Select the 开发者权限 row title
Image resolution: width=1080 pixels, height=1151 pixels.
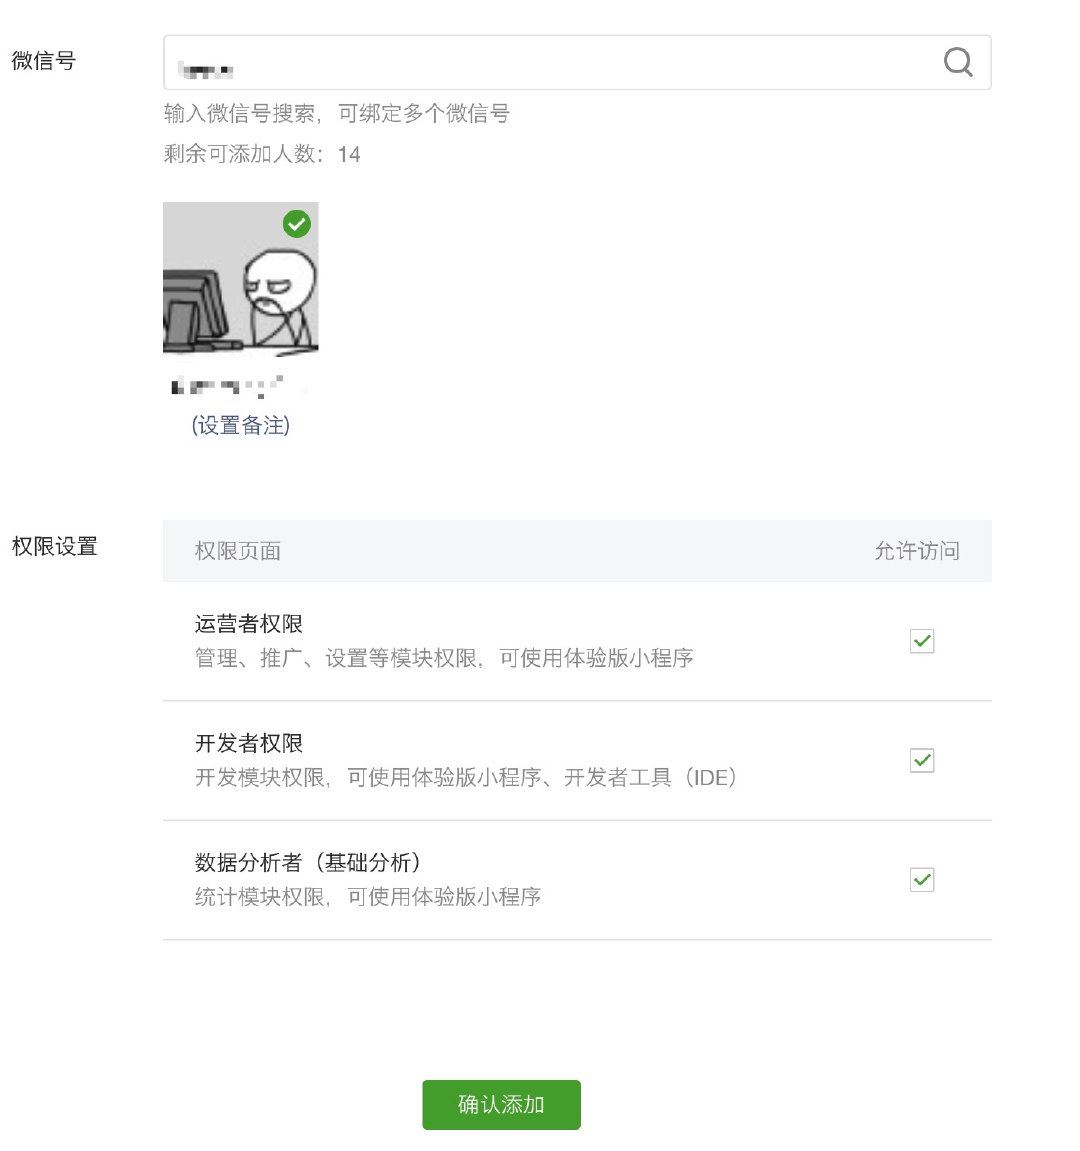click(249, 743)
